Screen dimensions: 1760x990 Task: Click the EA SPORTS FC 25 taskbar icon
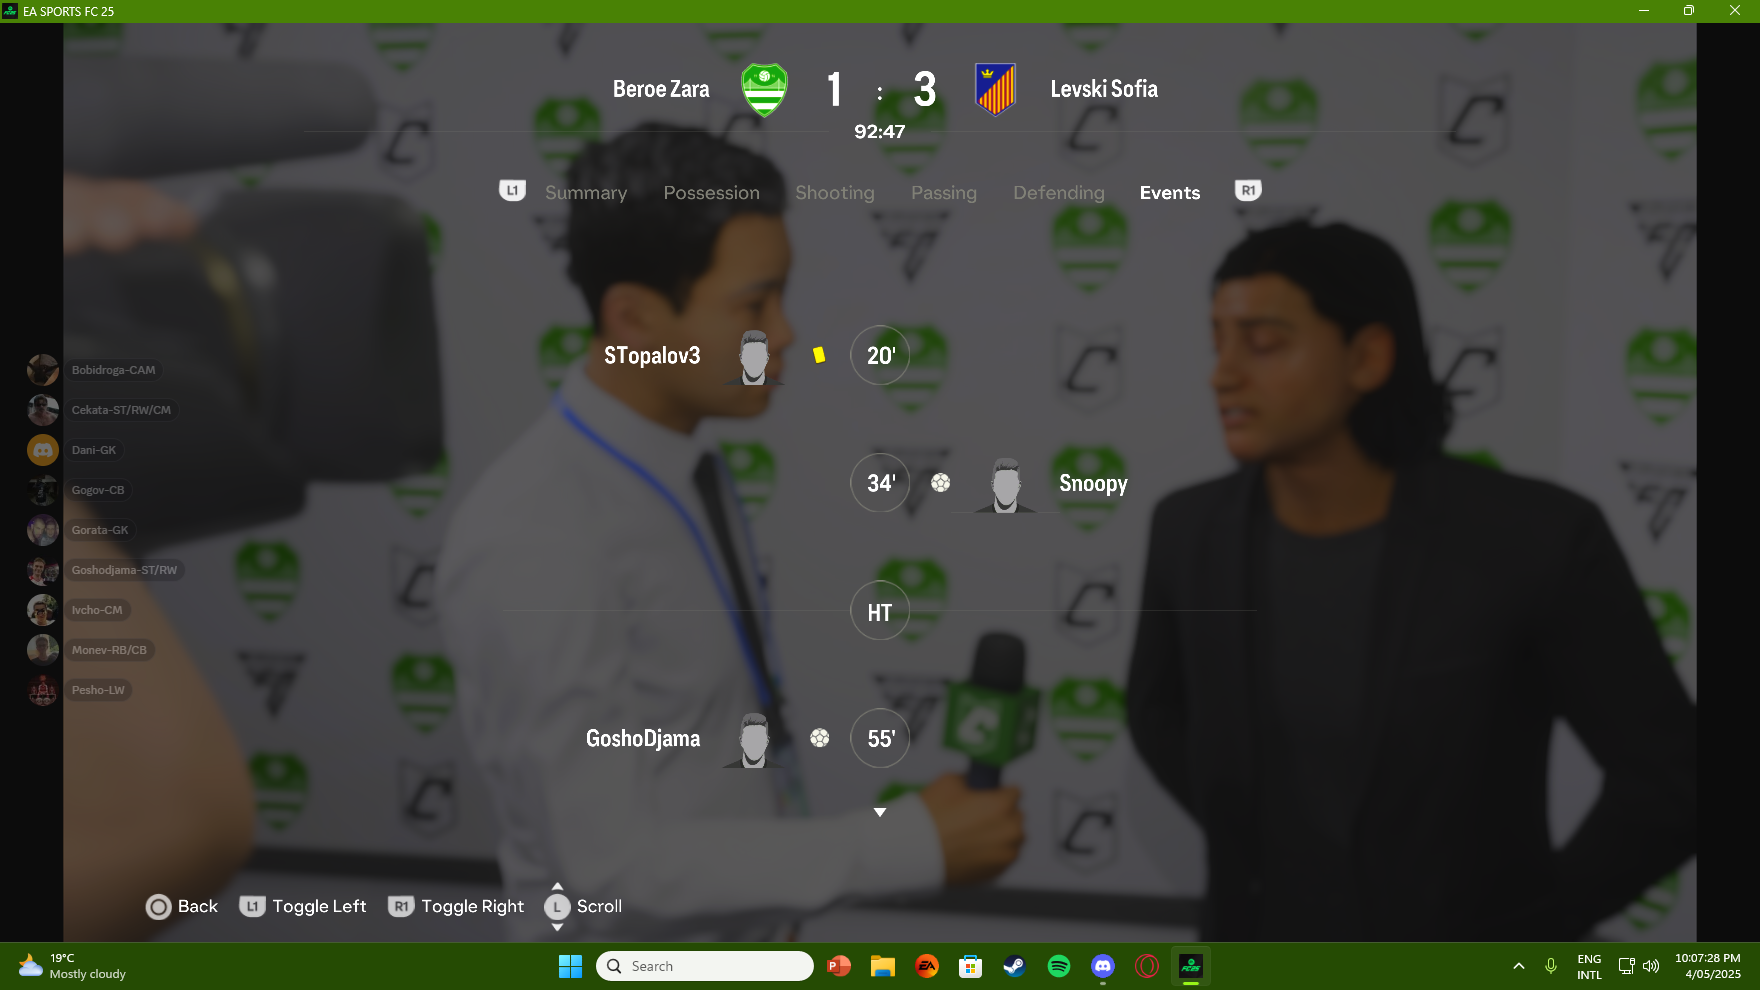(1190, 966)
